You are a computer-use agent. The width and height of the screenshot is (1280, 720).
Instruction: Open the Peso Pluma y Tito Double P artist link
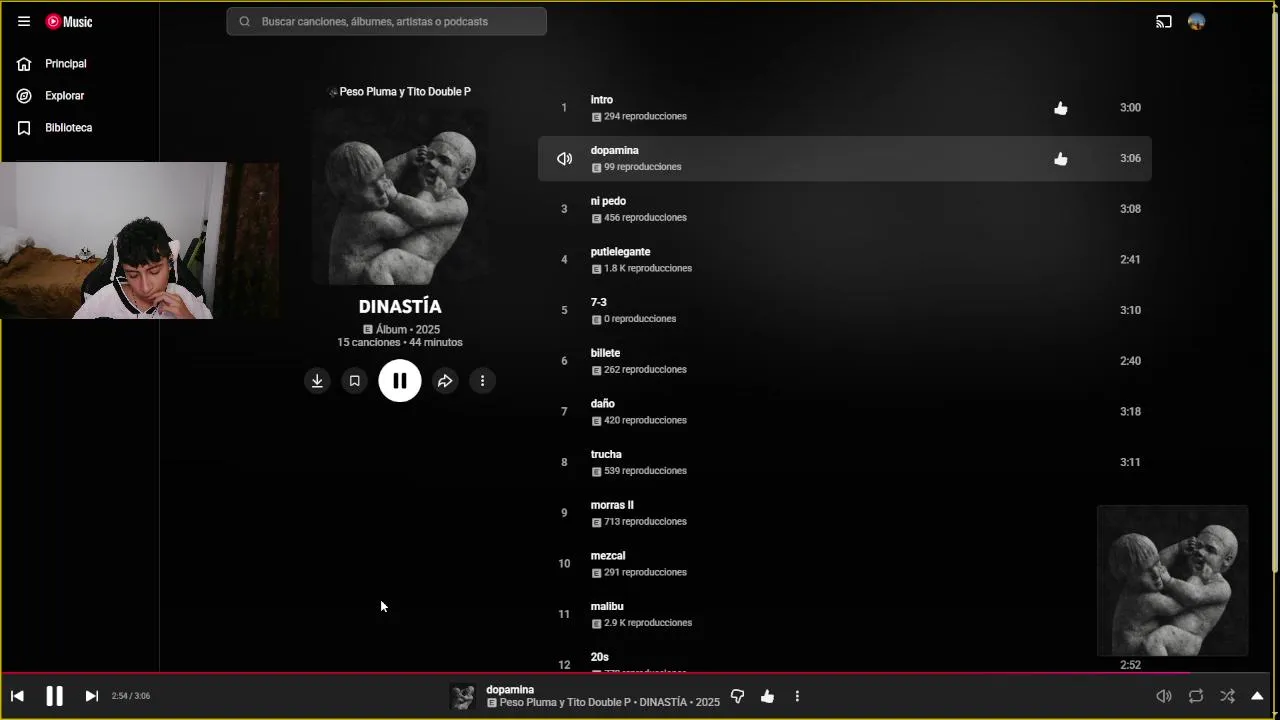click(x=405, y=91)
